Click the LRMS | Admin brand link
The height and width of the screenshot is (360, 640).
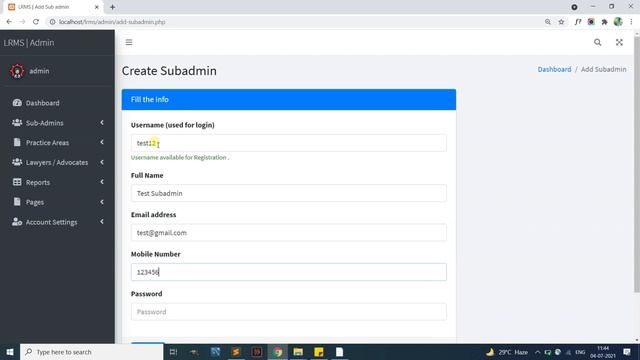(x=29, y=42)
